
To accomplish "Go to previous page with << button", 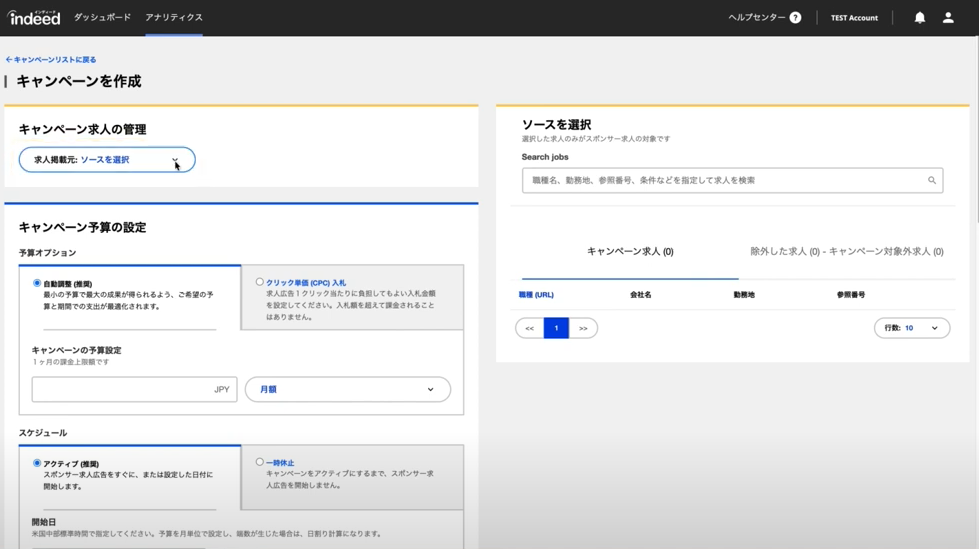I will coord(530,328).
